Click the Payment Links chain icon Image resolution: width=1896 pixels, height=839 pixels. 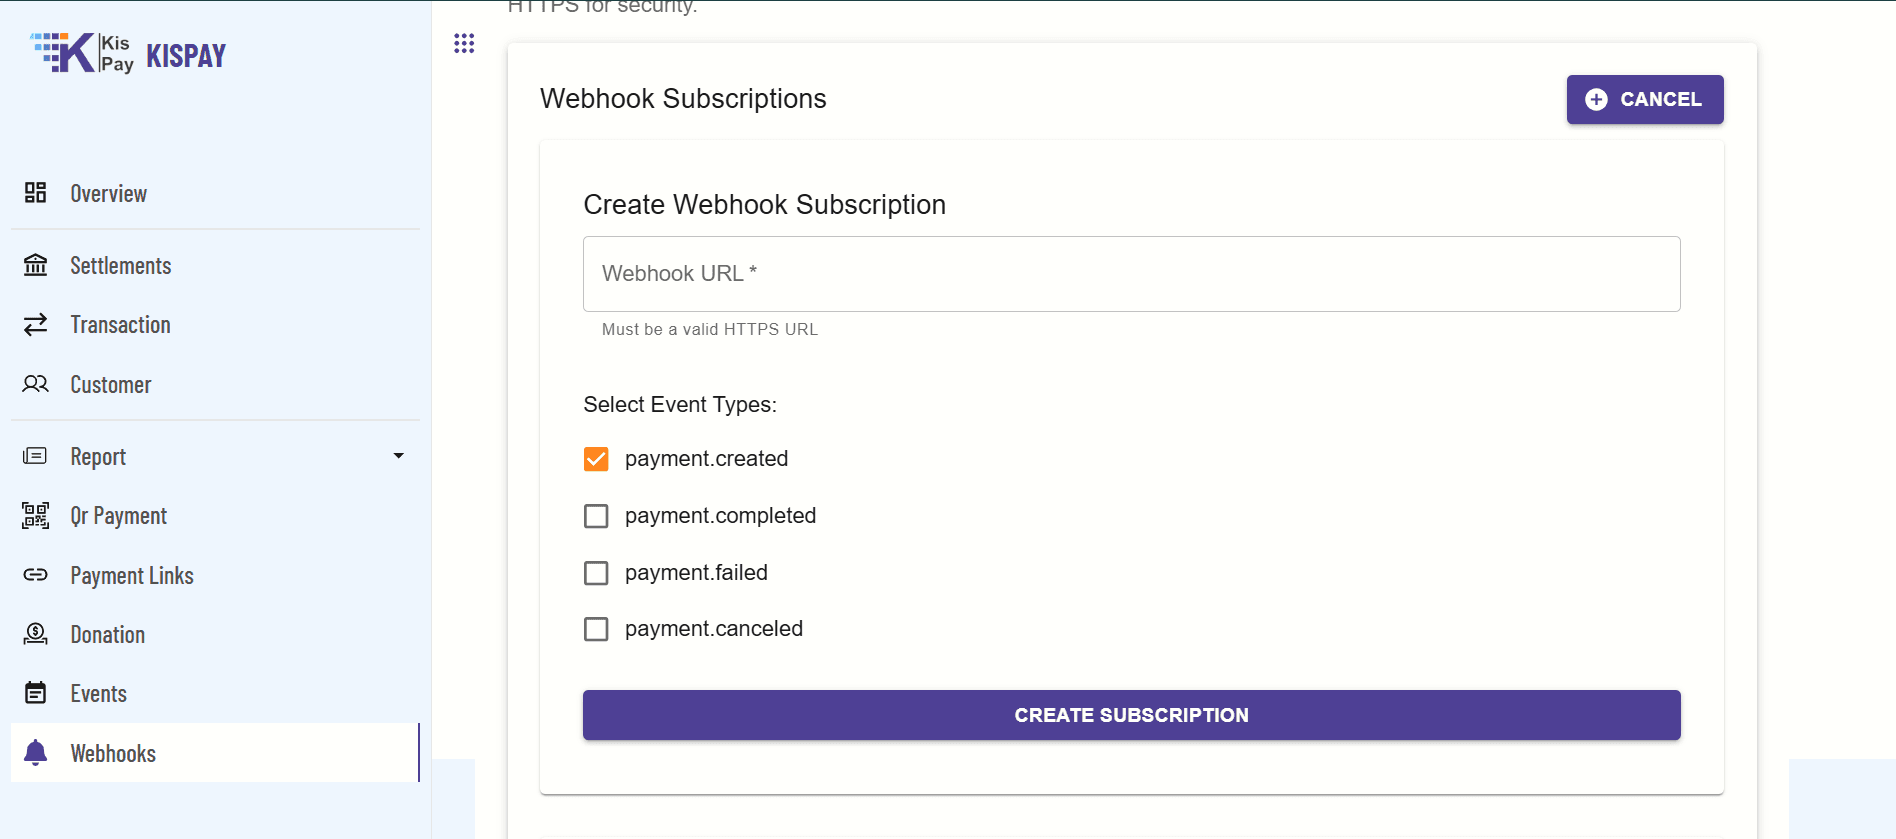35,575
